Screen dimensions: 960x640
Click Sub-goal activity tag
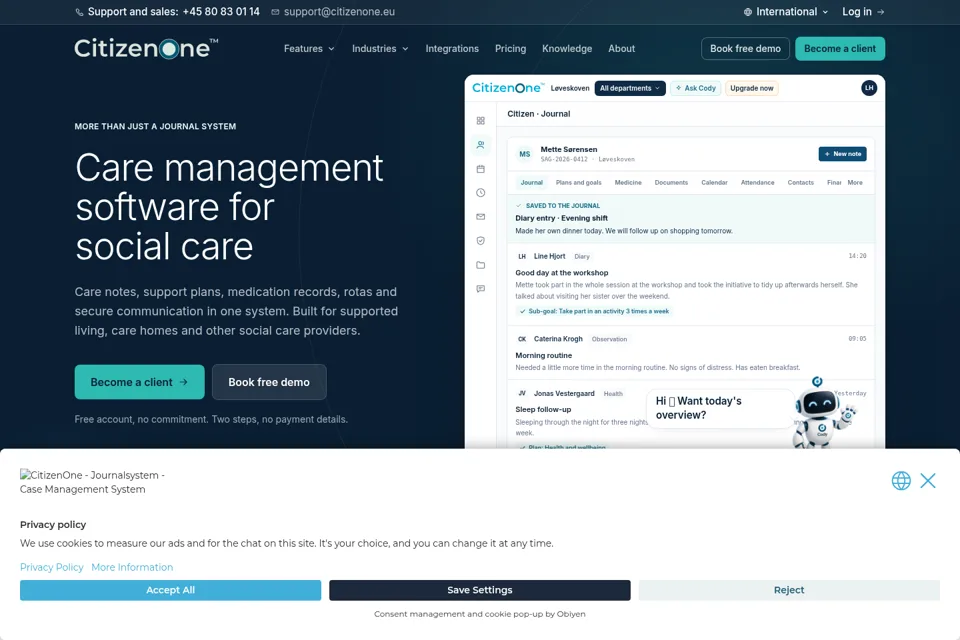point(594,311)
